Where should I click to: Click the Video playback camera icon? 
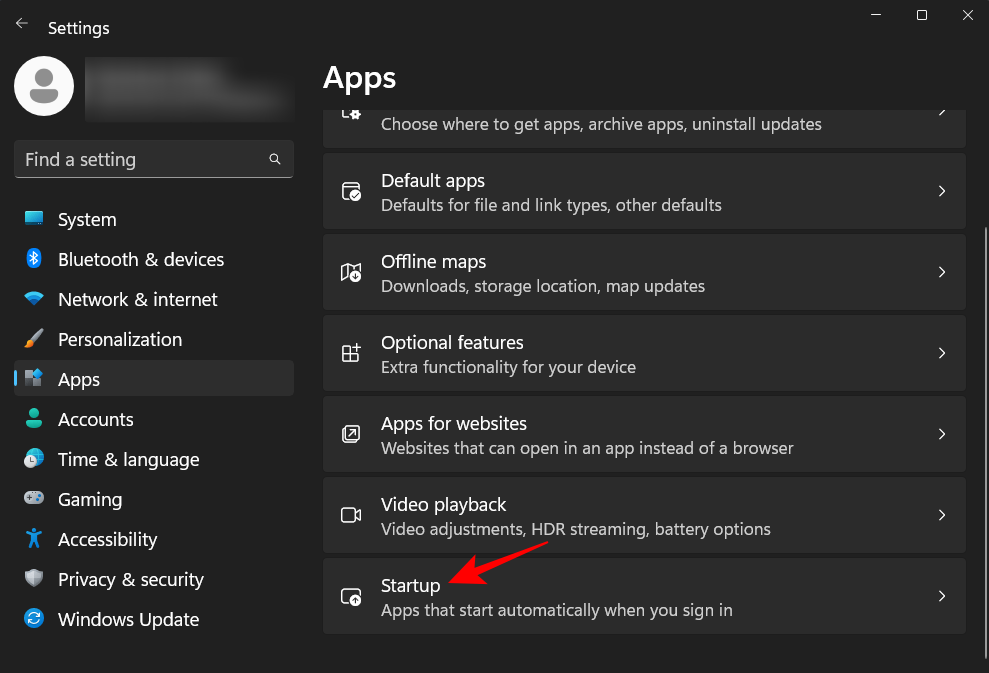[351, 515]
